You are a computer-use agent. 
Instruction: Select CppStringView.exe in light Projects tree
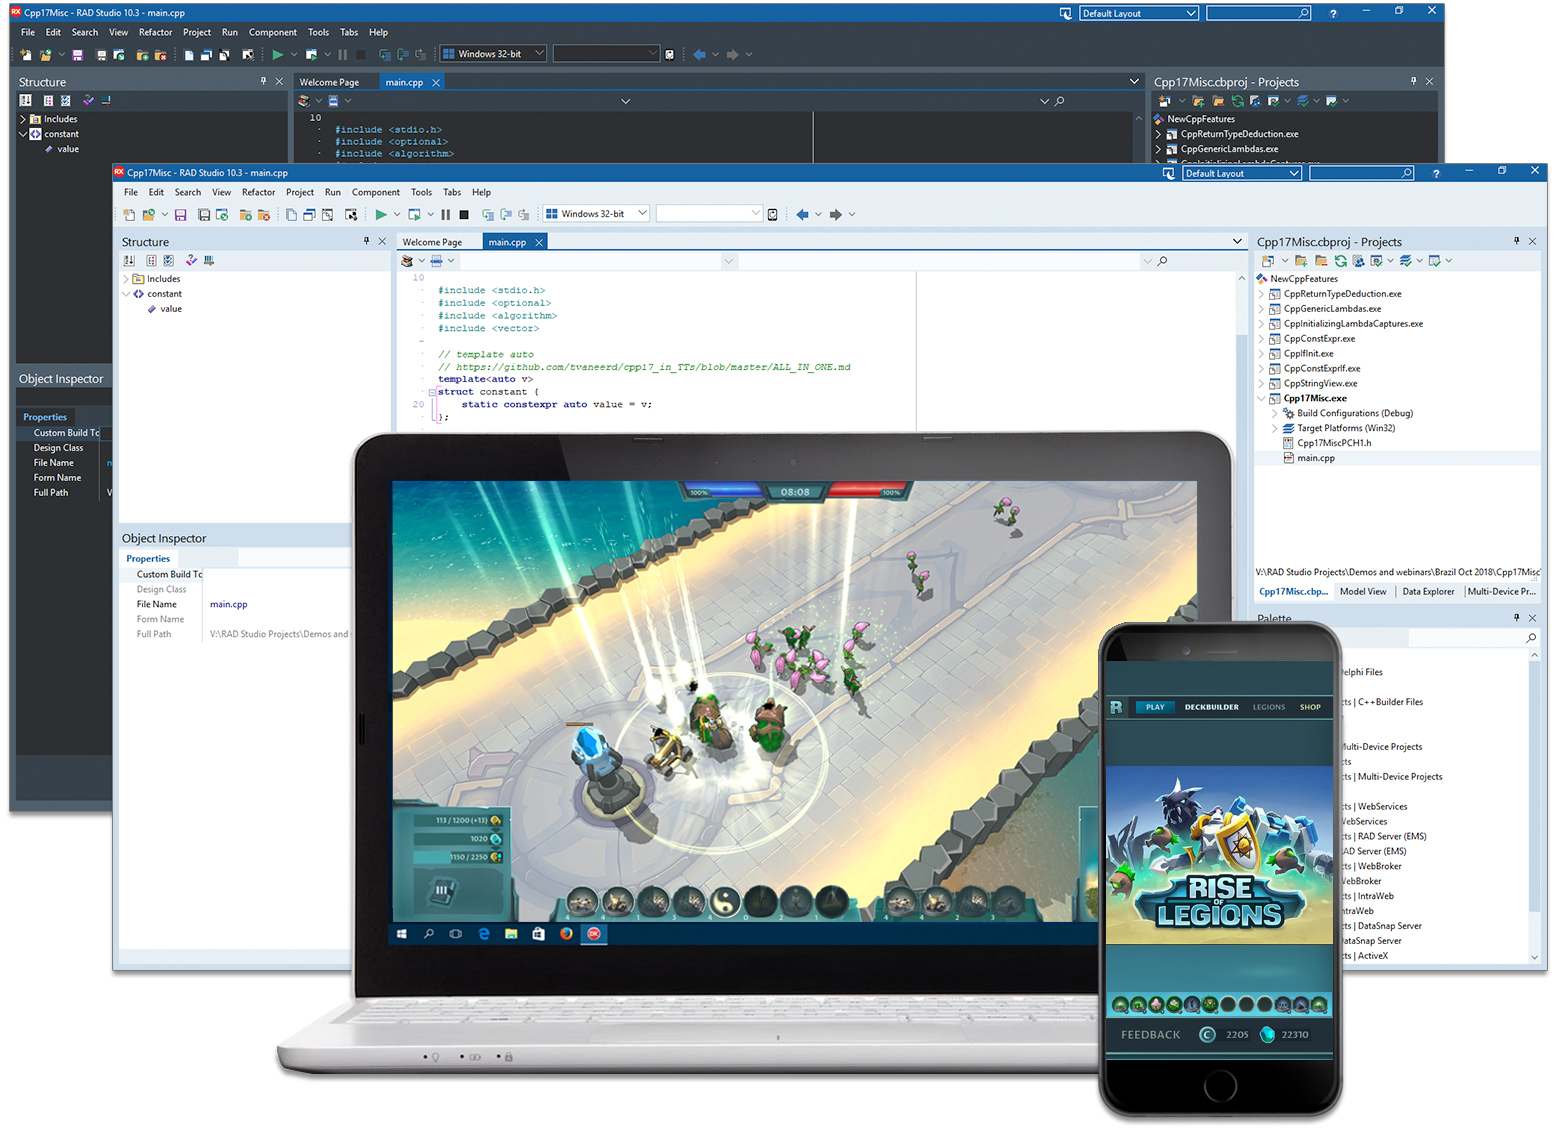[1320, 383]
